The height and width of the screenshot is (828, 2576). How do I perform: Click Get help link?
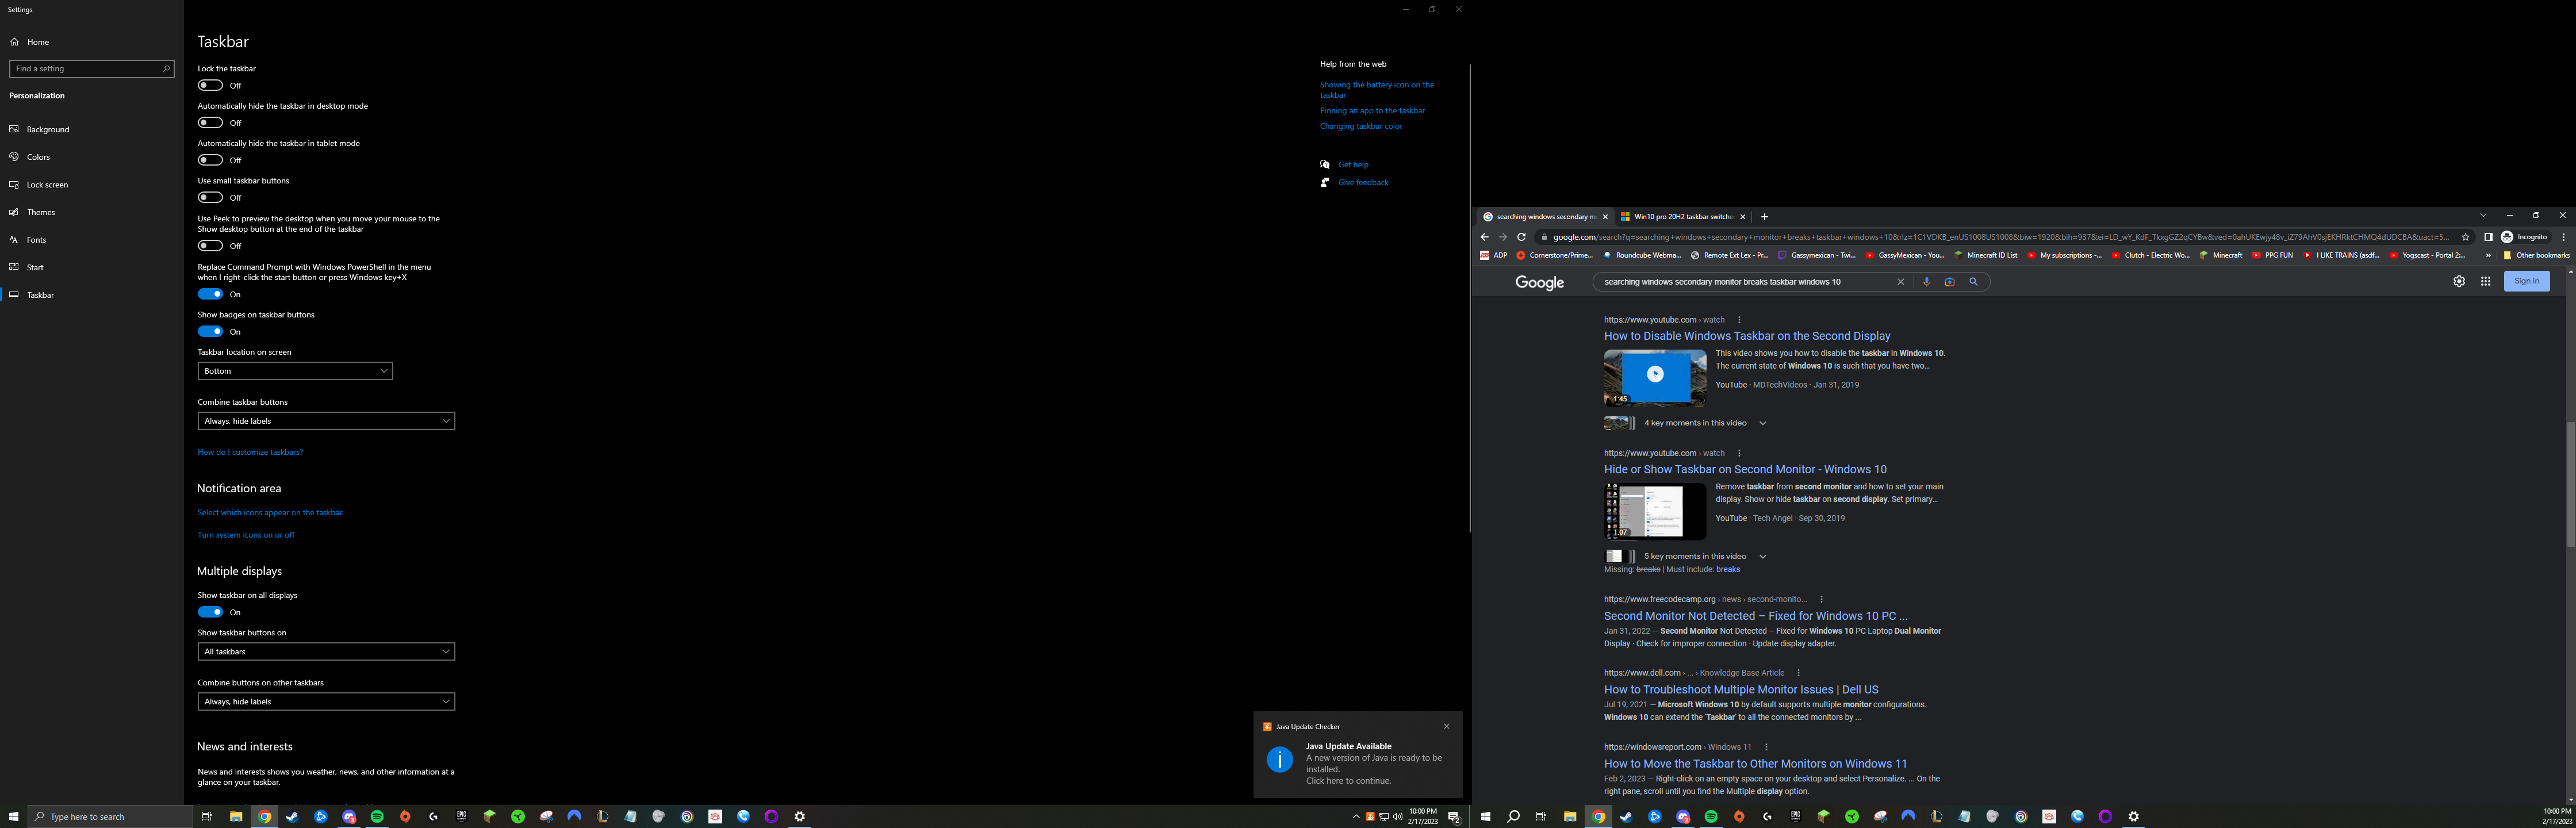[1353, 165]
